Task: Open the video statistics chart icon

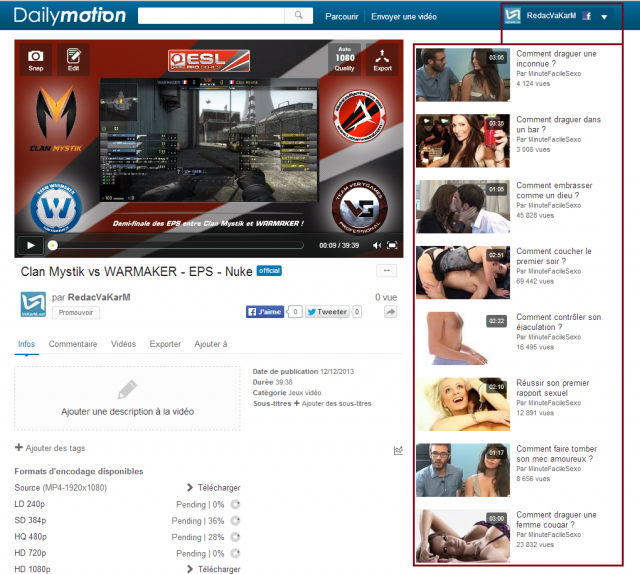Action: pos(398,450)
